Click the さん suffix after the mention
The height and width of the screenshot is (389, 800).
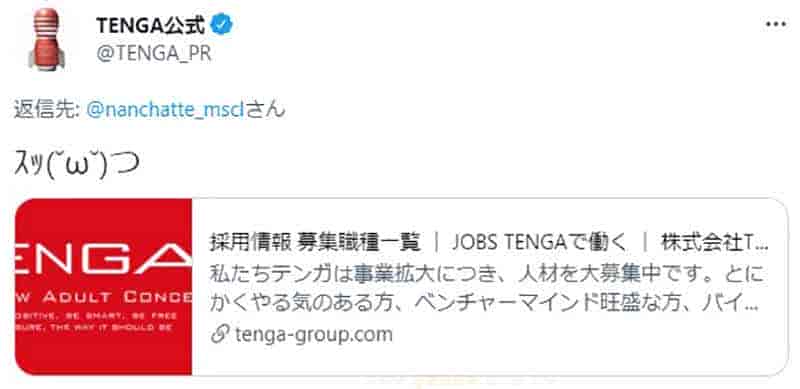266,110
